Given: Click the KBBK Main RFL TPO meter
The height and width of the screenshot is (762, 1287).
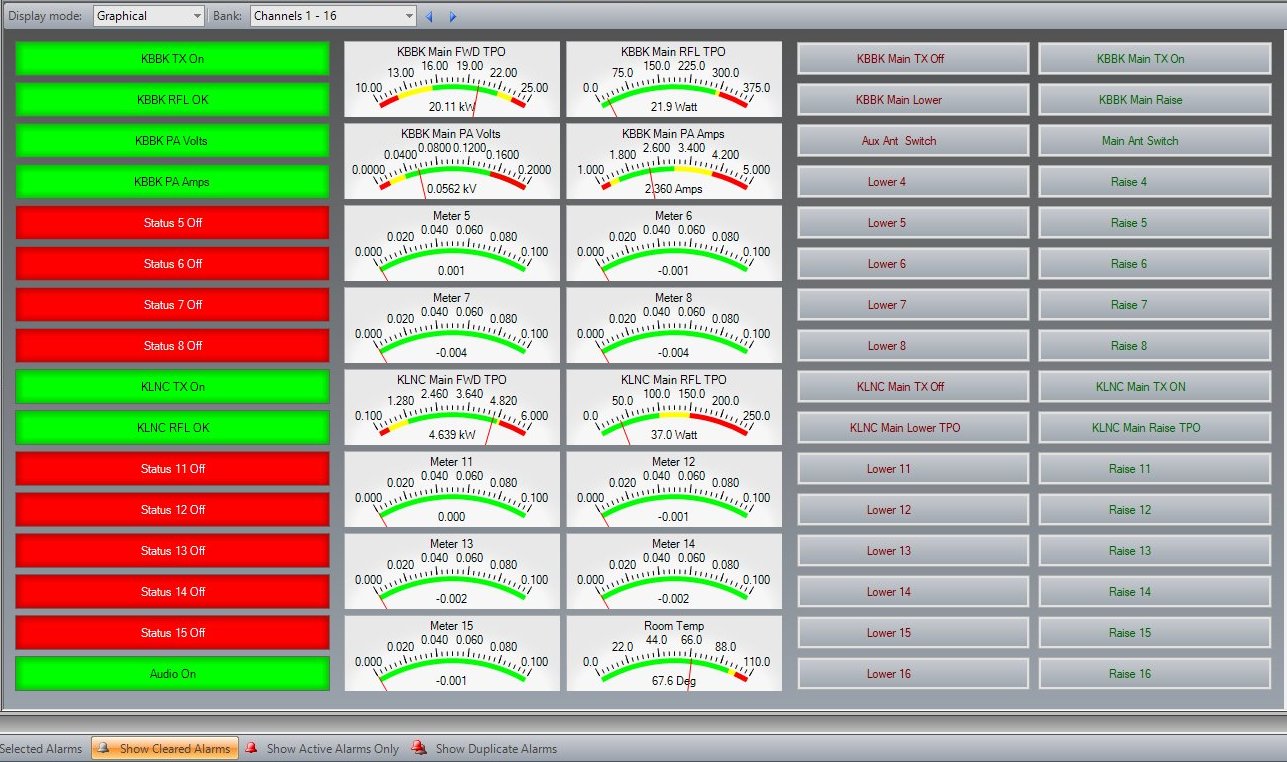Looking at the screenshot, I should [674, 80].
